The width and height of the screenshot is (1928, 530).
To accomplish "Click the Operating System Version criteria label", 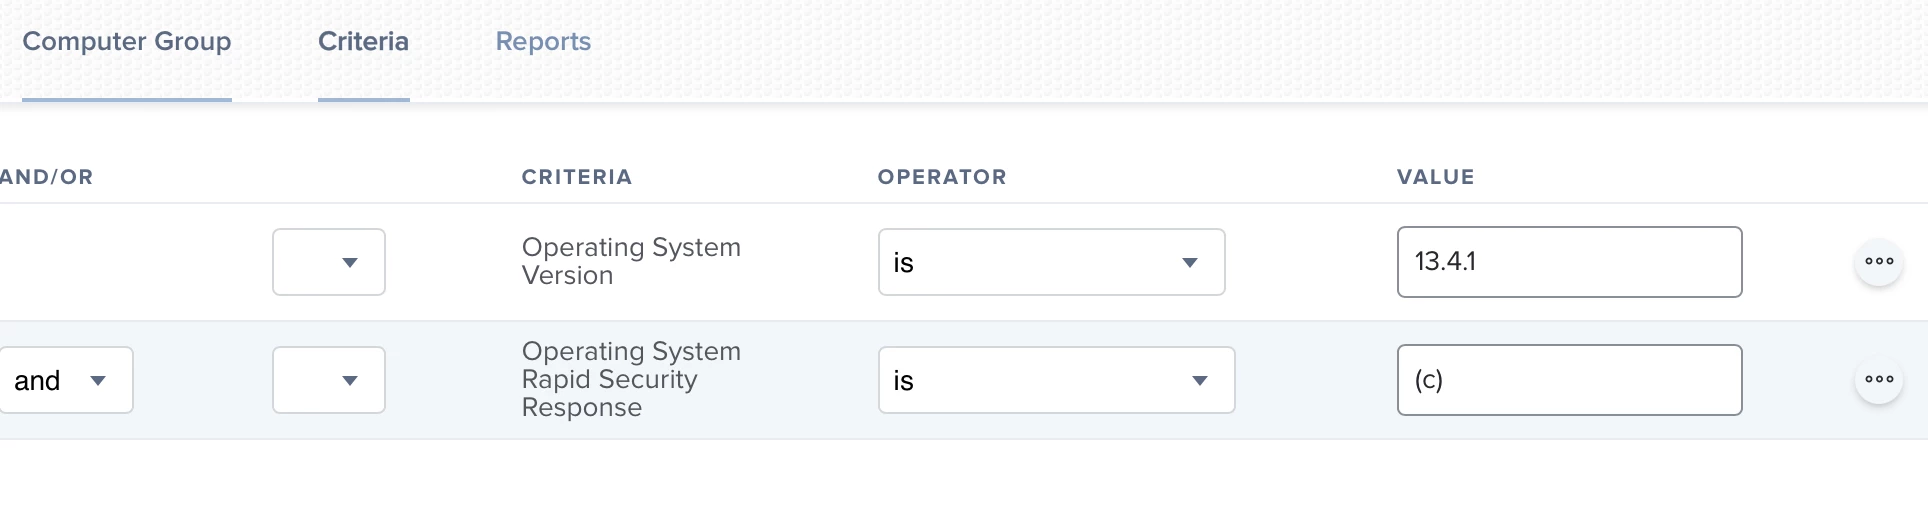I will tap(631, 261).
